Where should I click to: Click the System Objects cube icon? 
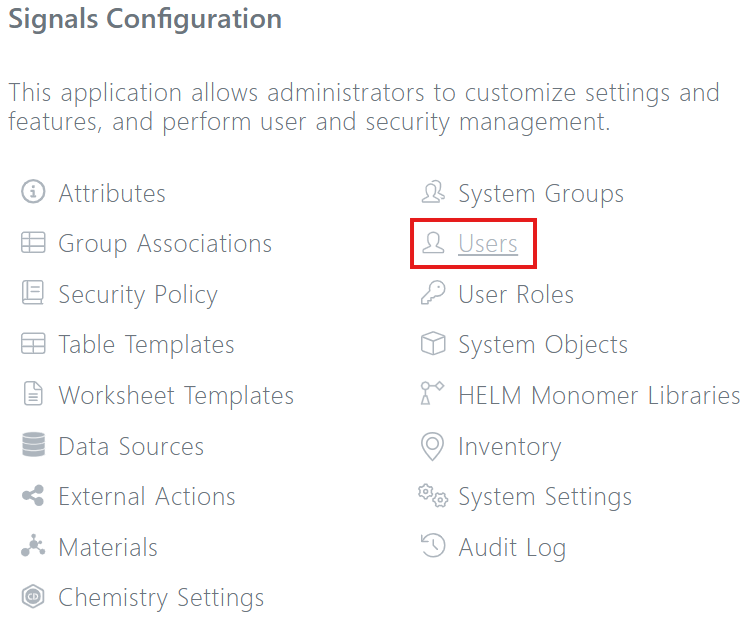coord(432,345)
